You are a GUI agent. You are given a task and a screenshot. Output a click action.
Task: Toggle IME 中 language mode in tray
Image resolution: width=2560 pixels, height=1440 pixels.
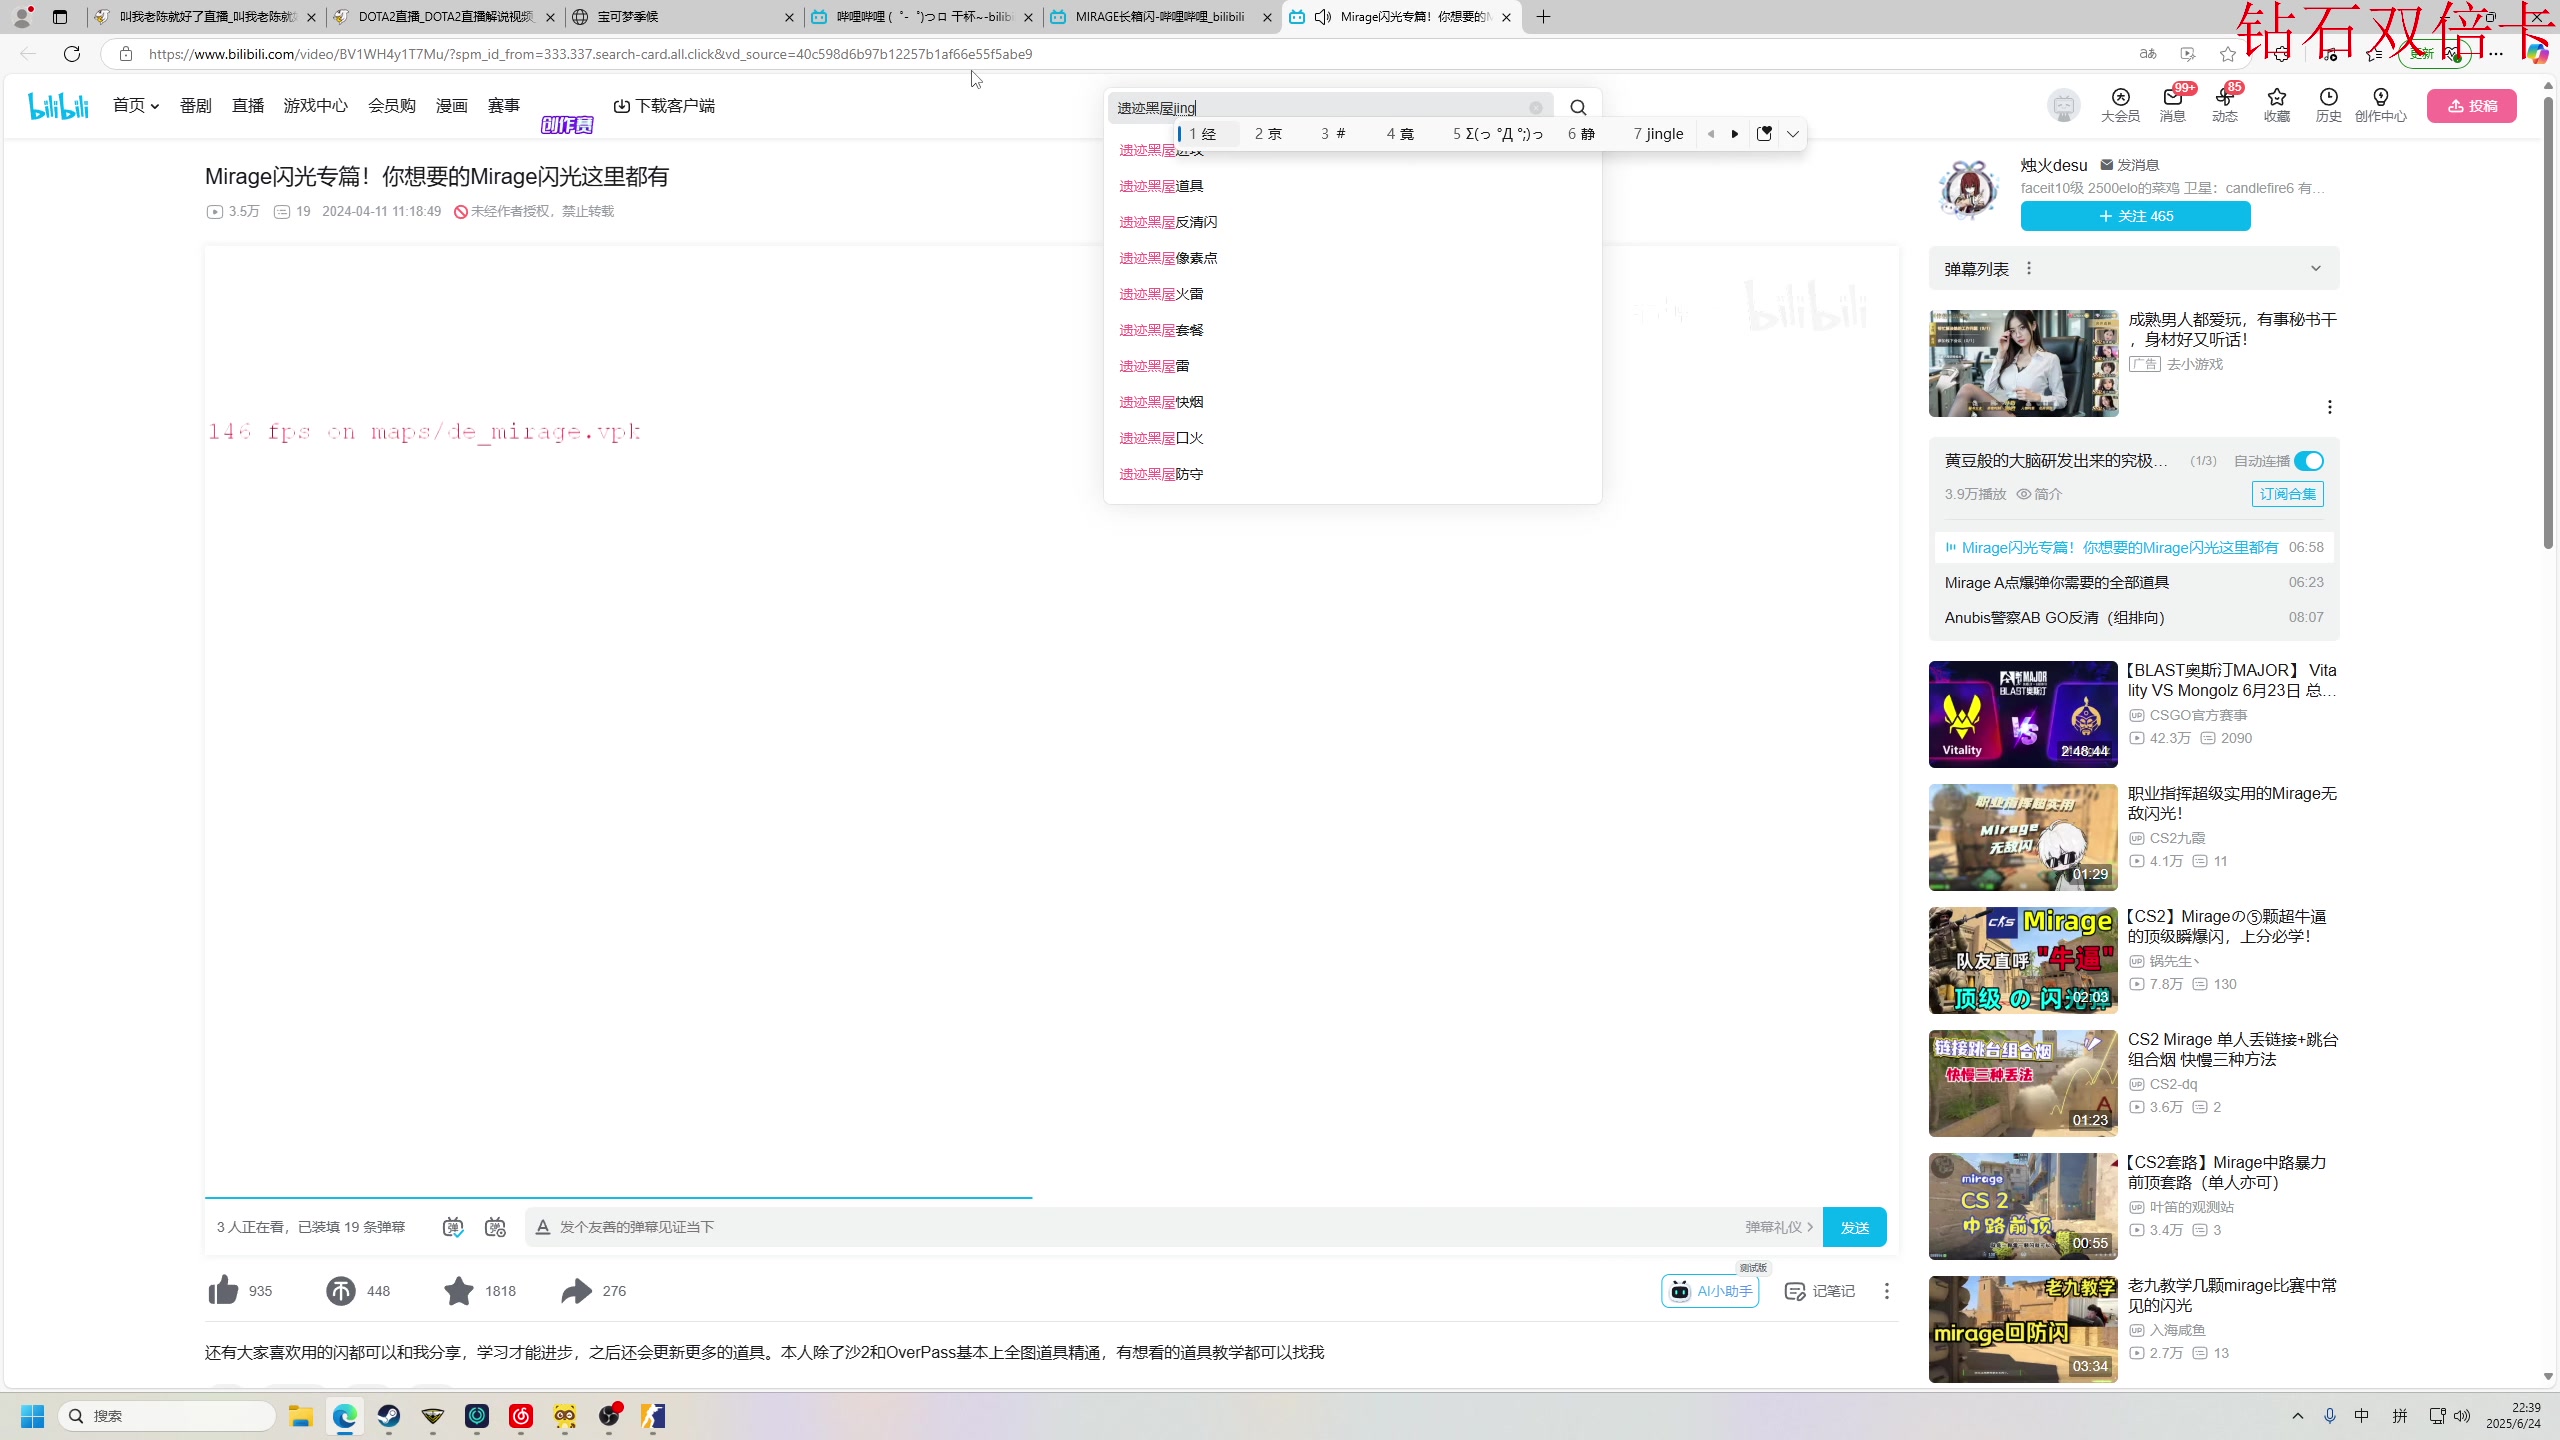pyautogui.click(x=2362, y=1415)
